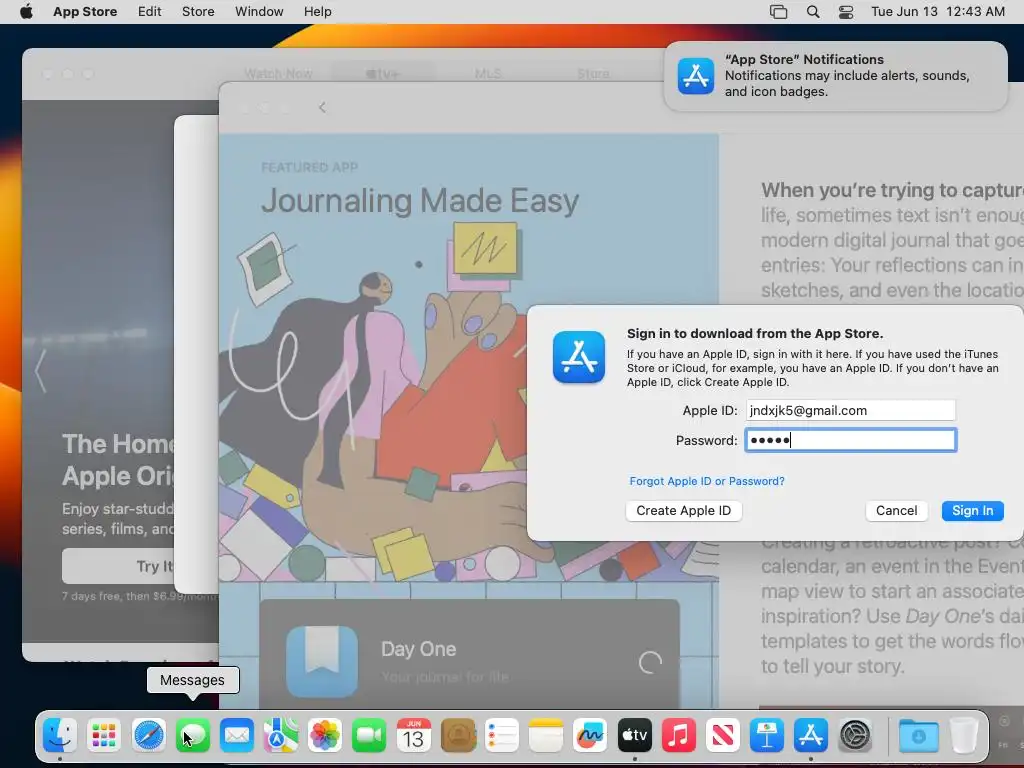Open the App Store menu
The height and width of the screenshot is (768, 1024).
point(85,12)
